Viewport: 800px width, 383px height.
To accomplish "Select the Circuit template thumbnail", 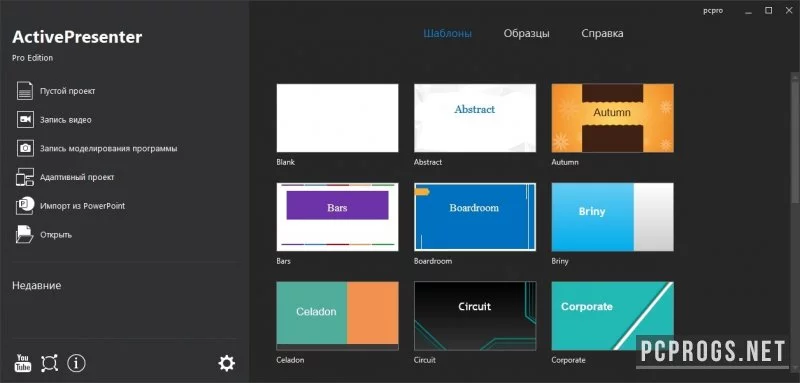I will click(x=475, y=316).
